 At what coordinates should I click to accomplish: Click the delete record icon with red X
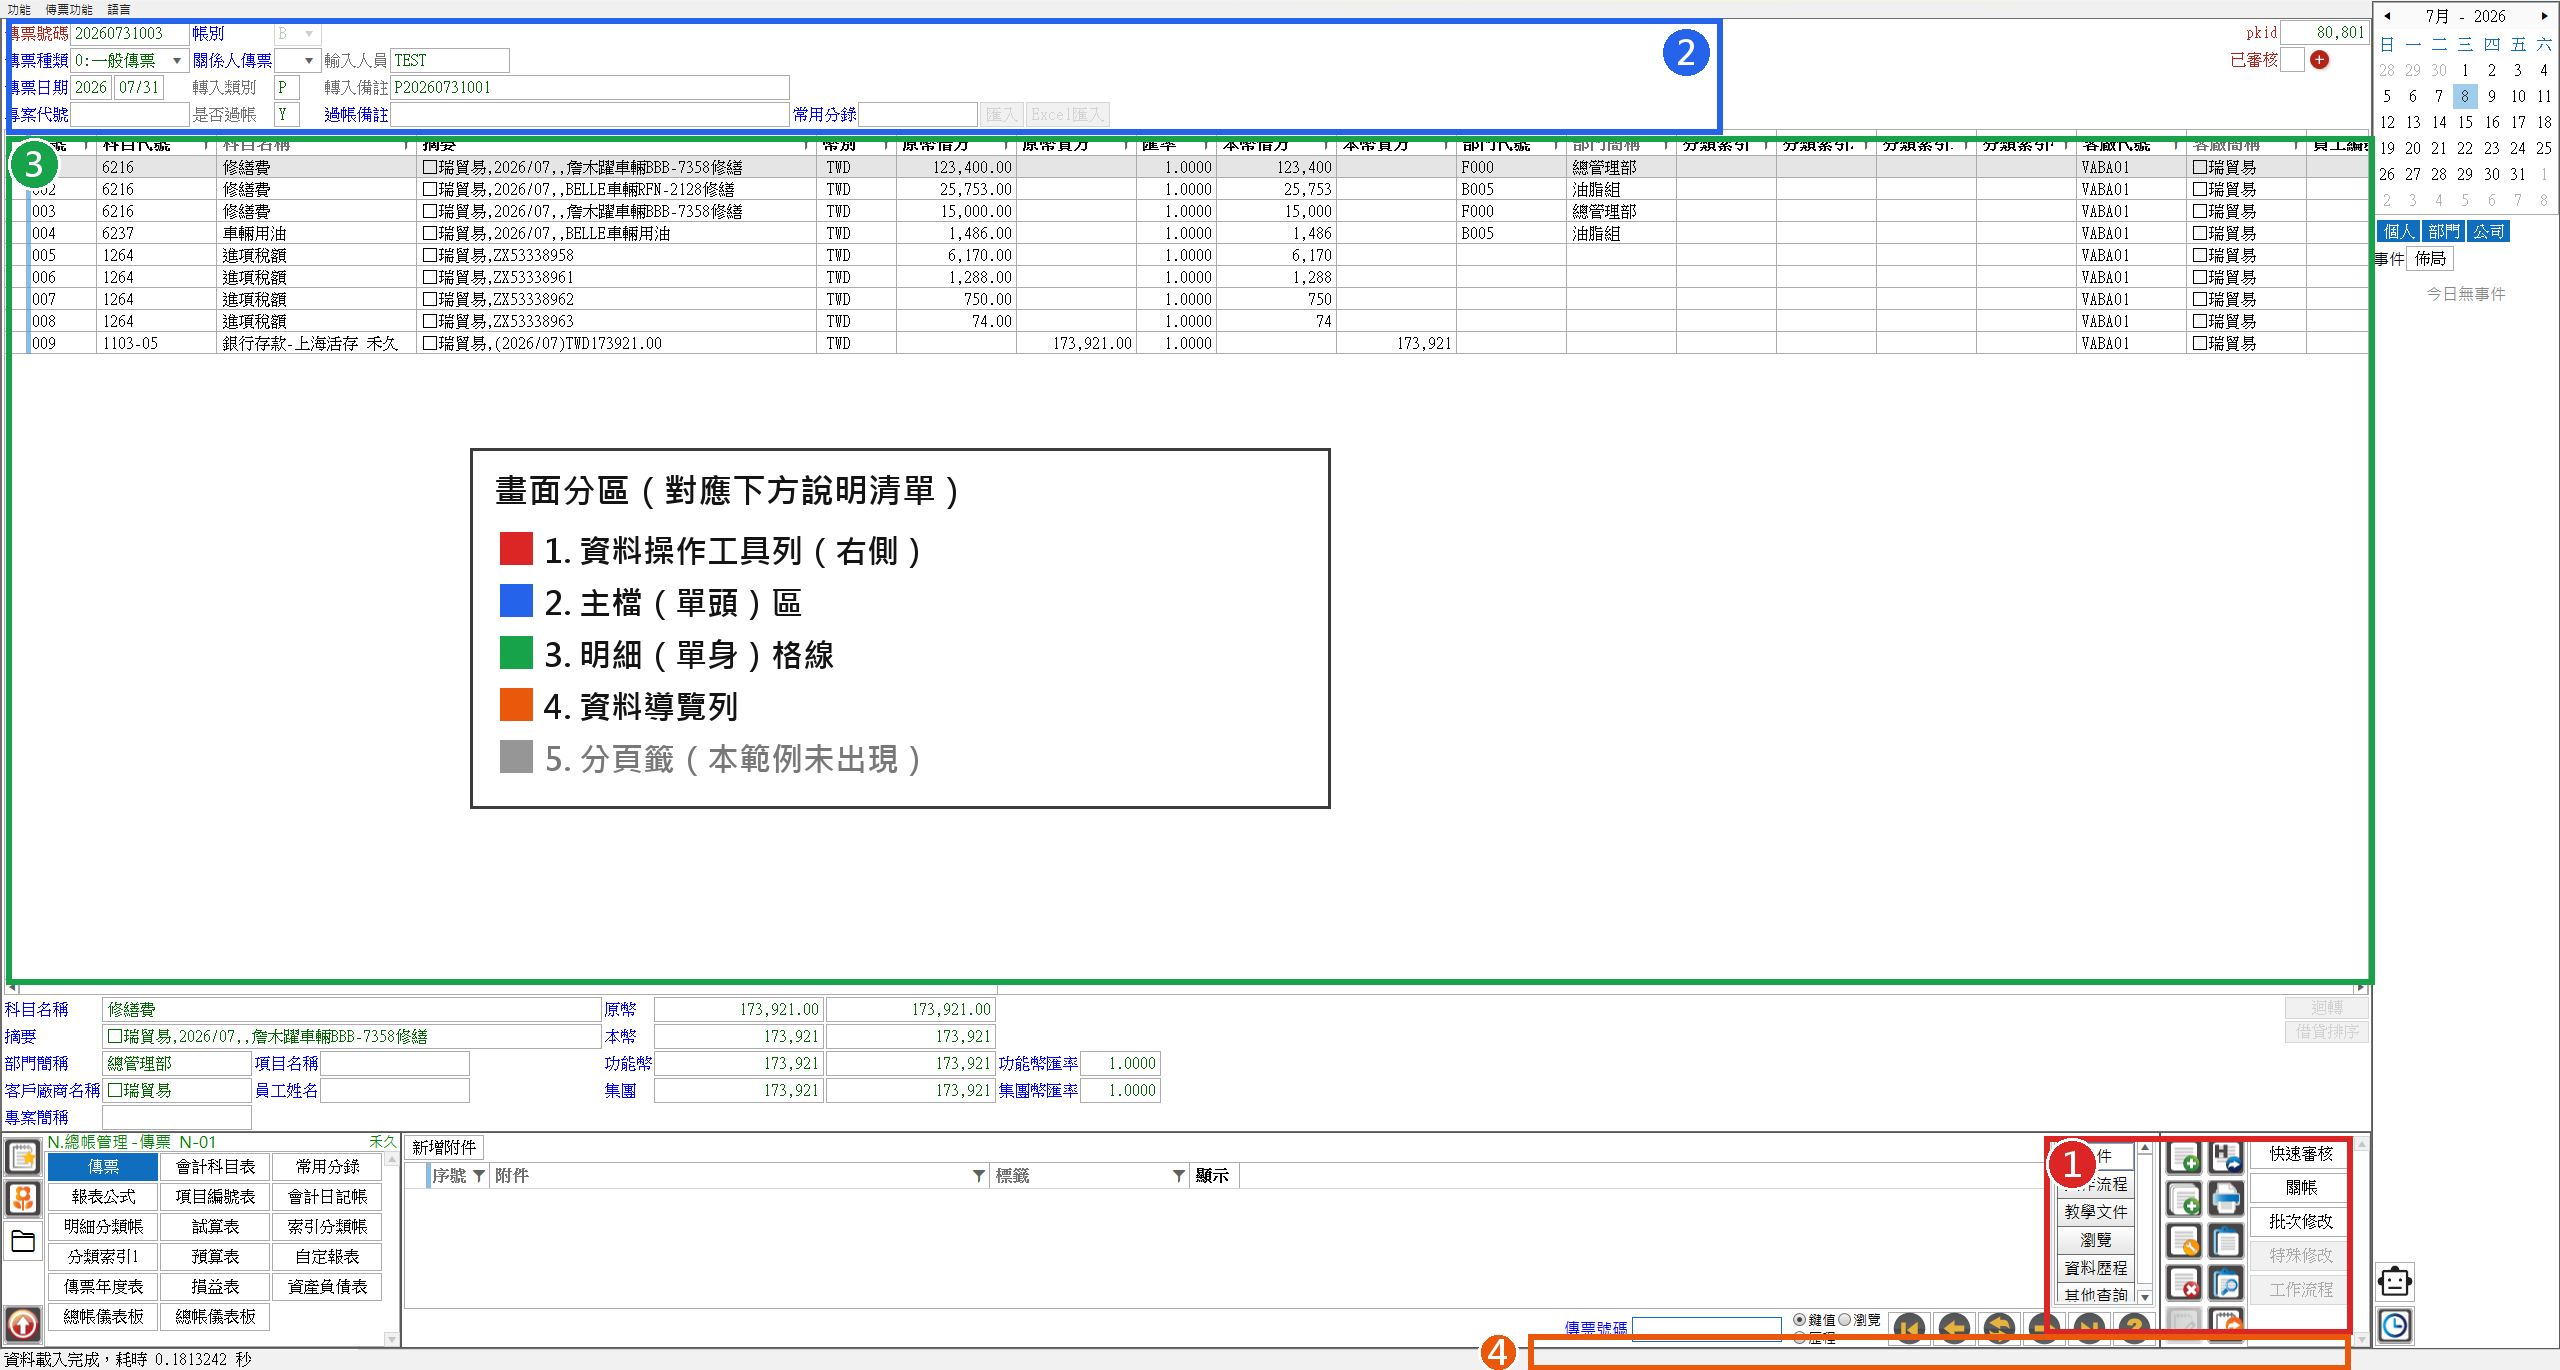pos(2184,1283)
